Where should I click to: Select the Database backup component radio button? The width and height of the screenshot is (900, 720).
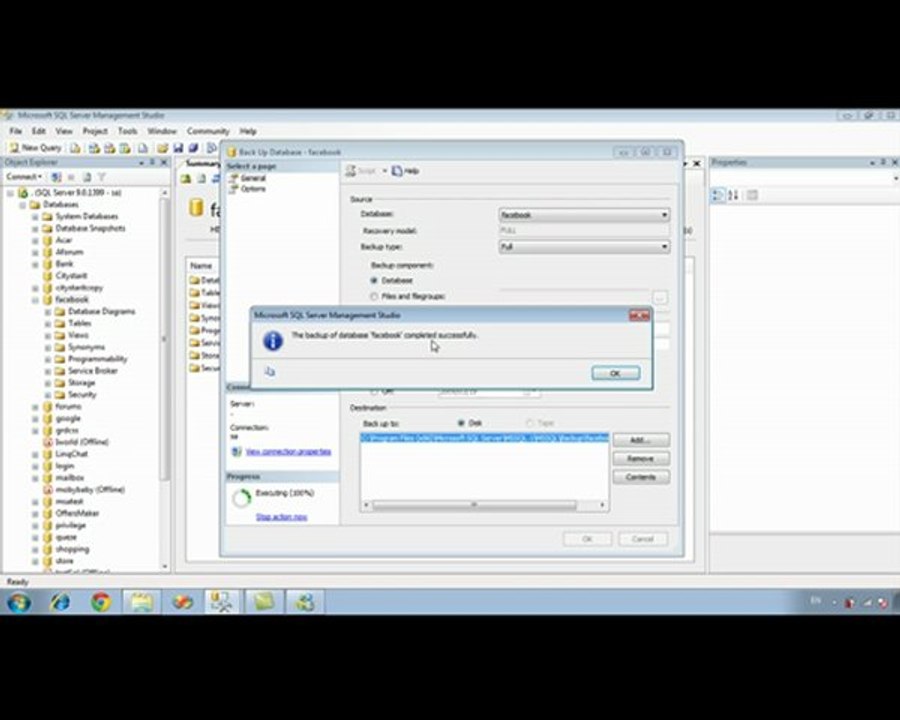point(374,281)
